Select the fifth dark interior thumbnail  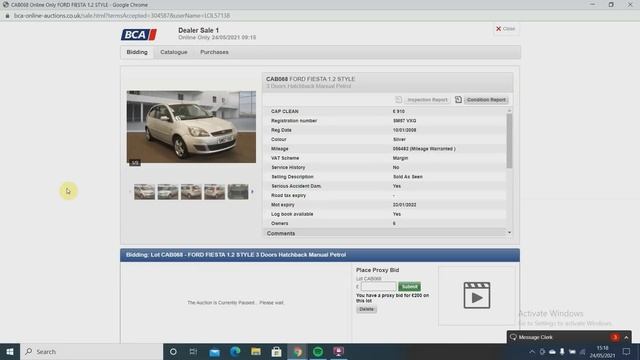238,191
